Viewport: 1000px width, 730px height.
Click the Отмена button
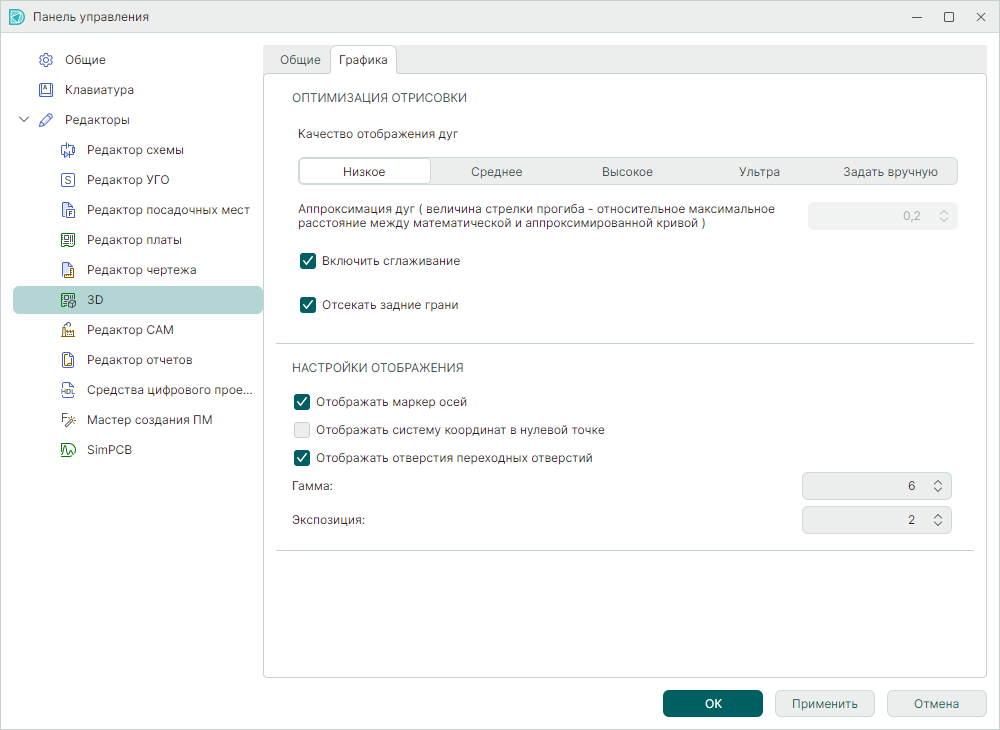coord(936,703)
